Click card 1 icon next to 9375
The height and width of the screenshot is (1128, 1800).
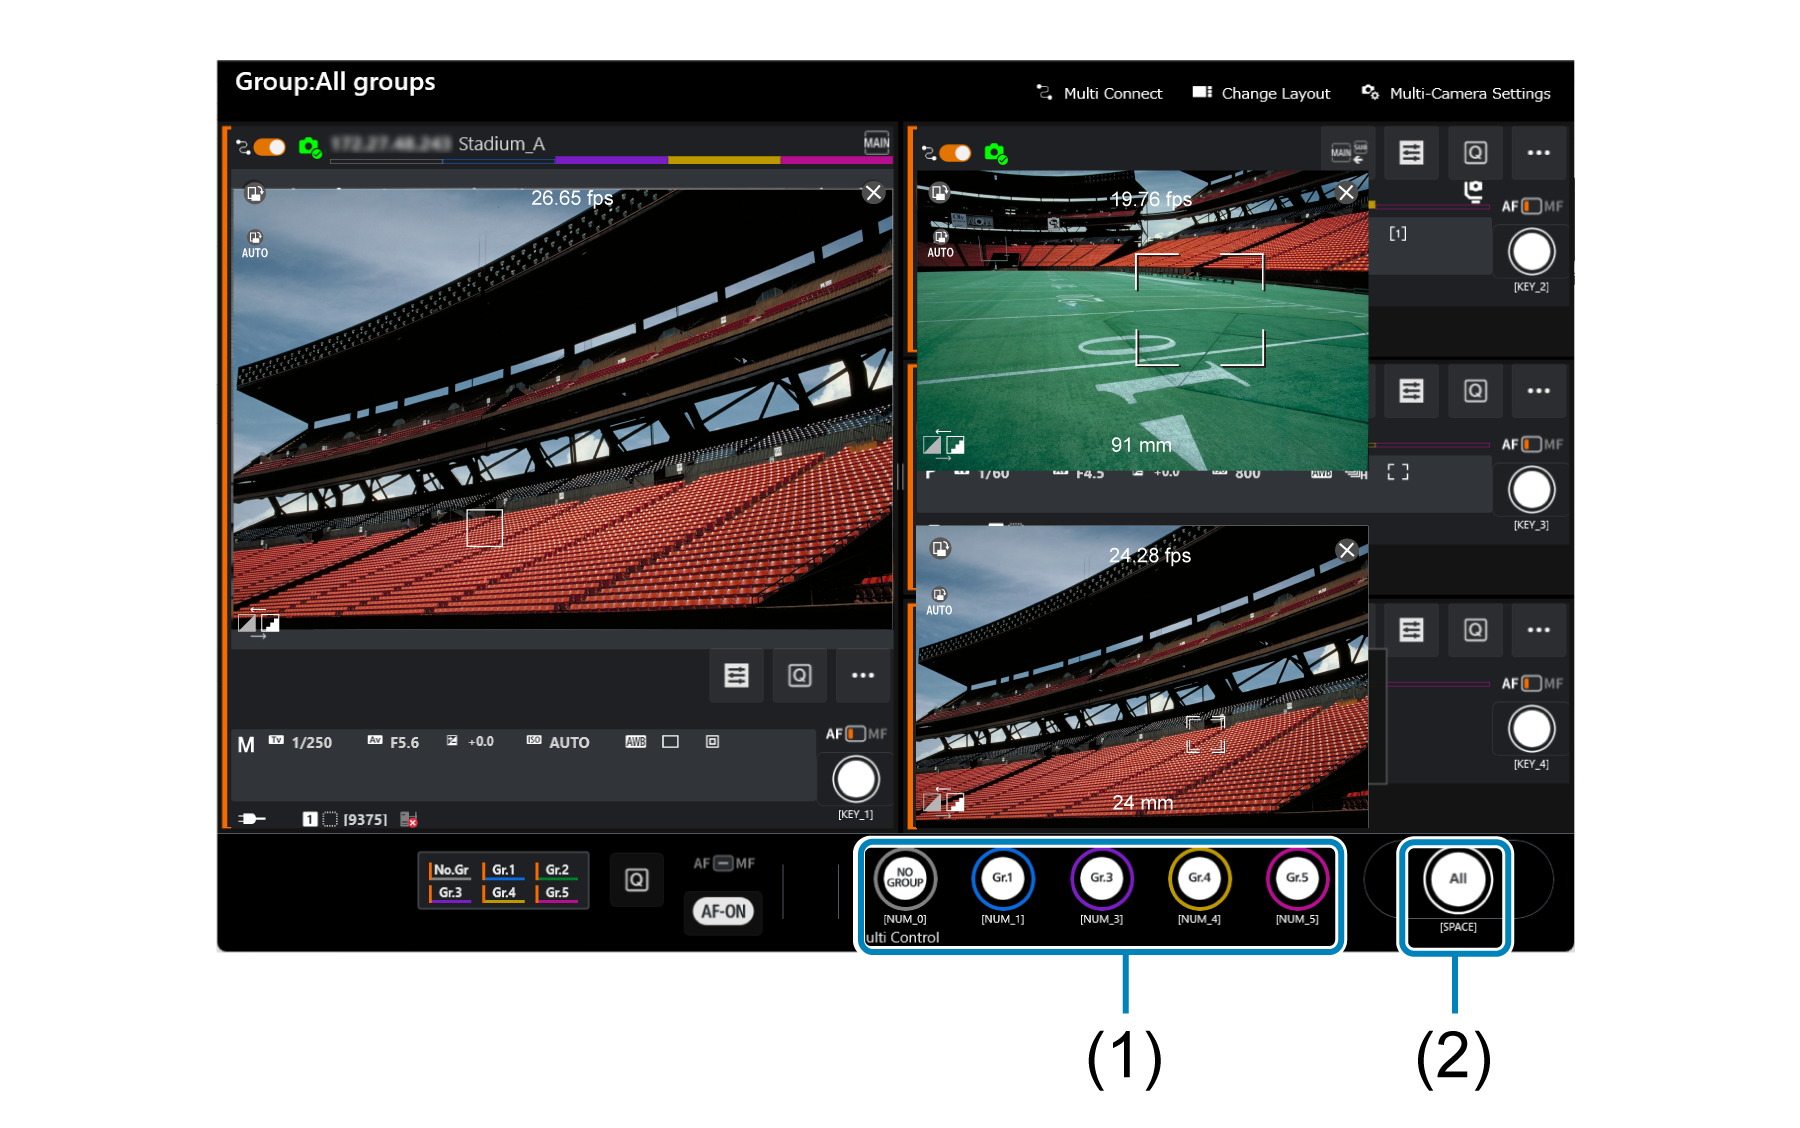point(310,819)
